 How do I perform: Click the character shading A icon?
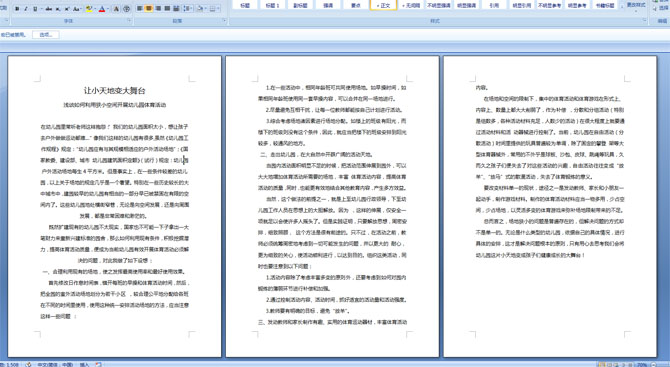(116, 9)
